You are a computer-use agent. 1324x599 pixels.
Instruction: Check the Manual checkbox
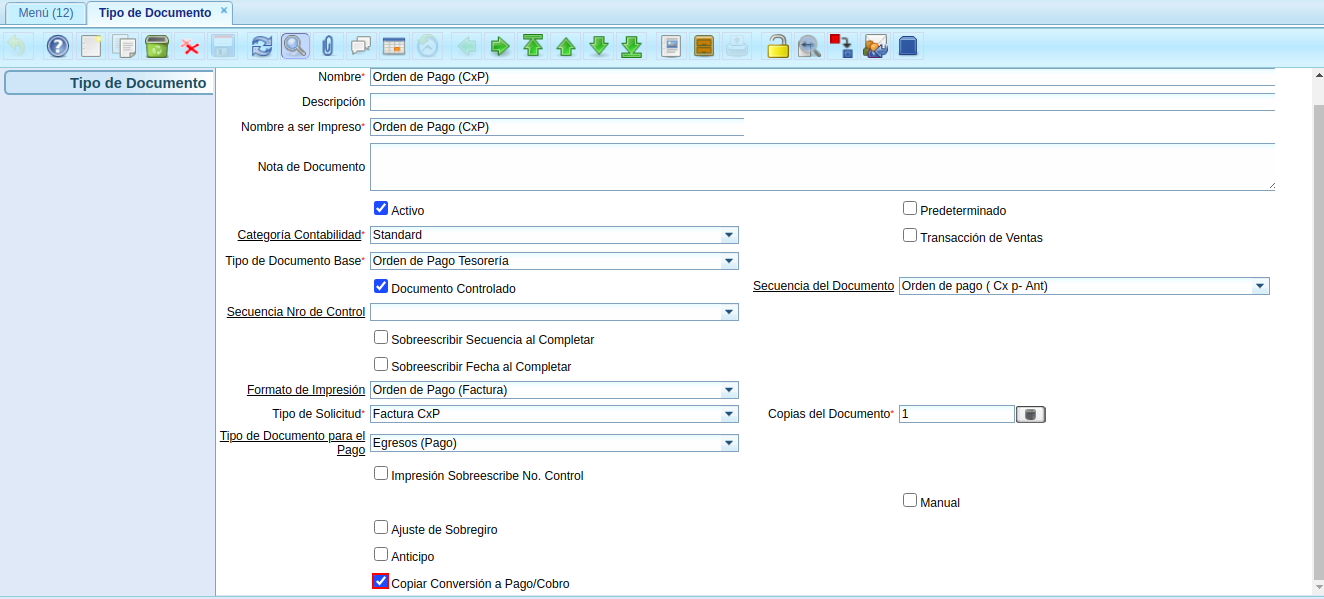point(910,501)
